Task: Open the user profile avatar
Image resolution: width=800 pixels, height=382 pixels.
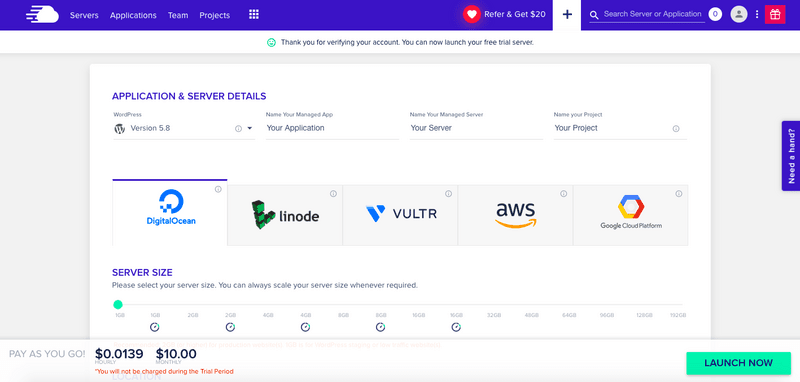Action: (739, 14)
